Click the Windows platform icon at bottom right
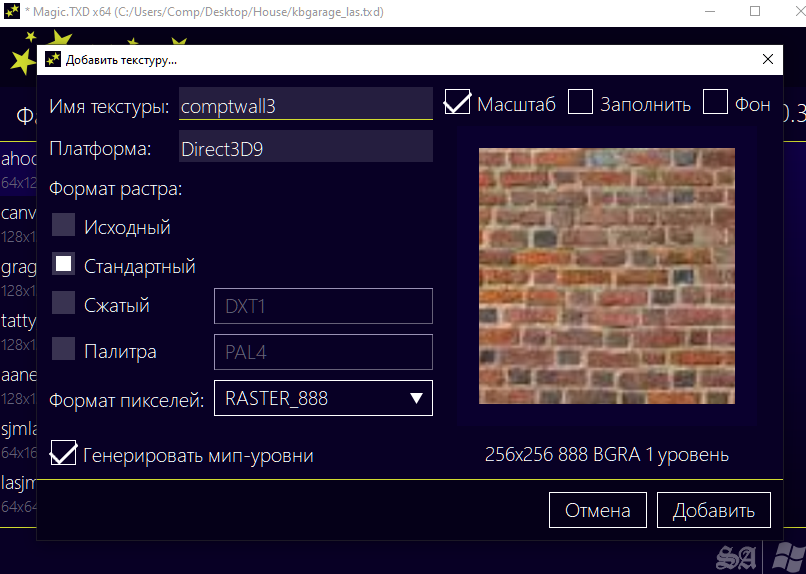 pos(783,556)
